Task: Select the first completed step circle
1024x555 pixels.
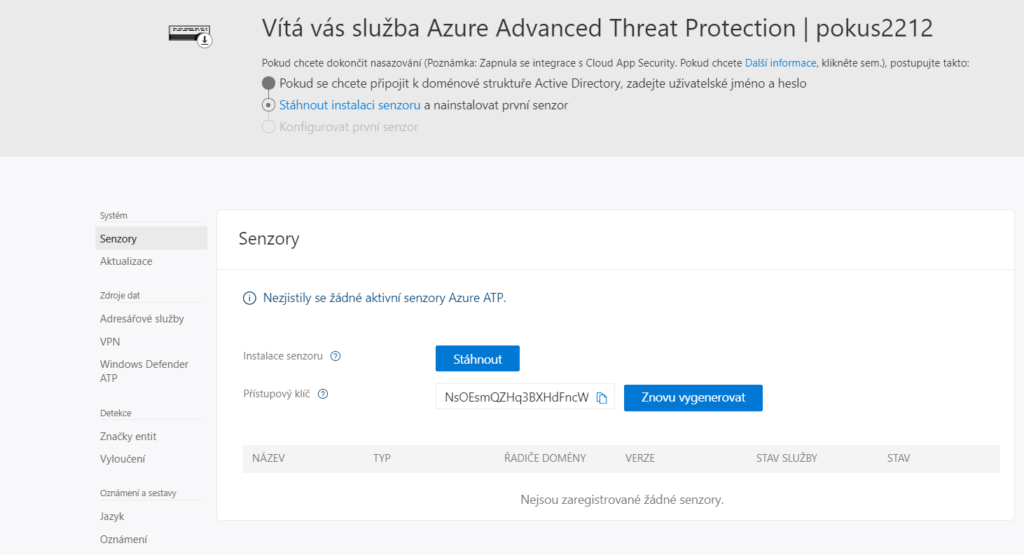Action: click(268, 83)
